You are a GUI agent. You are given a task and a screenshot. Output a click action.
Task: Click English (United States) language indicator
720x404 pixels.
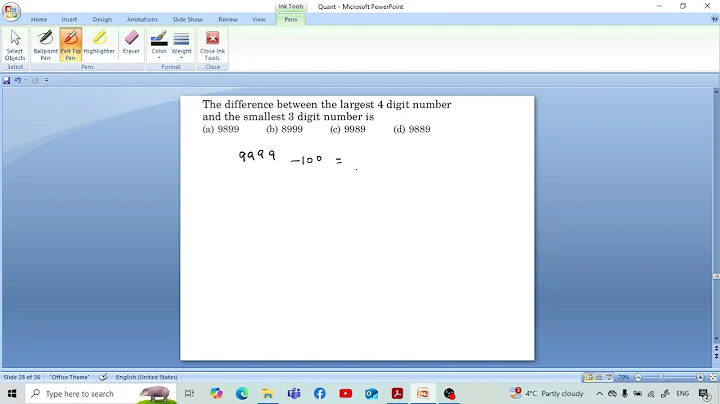tap(146, 377)
